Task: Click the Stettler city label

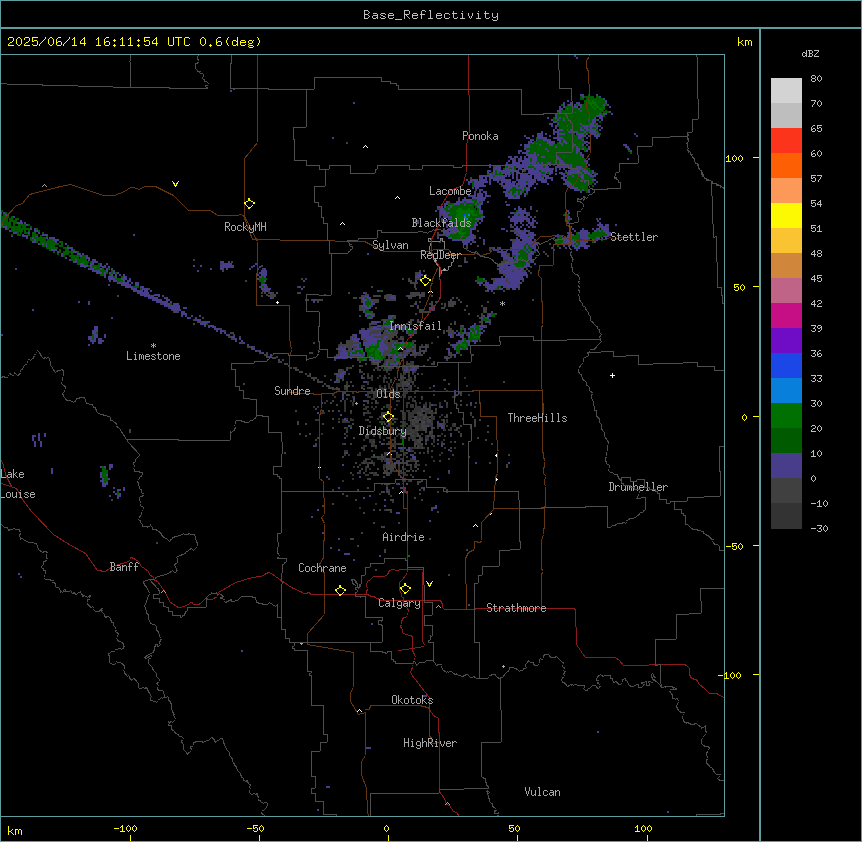Action: tap(634, 237)
